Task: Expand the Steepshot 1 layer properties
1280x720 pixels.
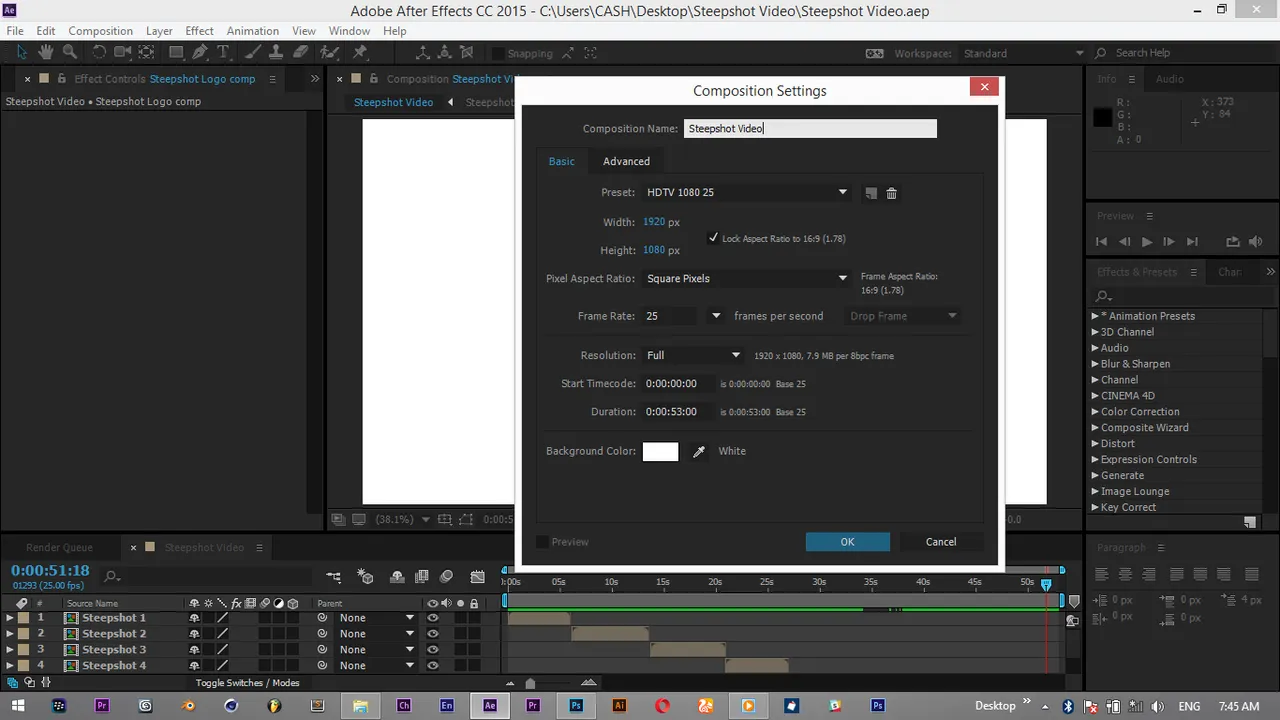Action: [x=10, y=618]
